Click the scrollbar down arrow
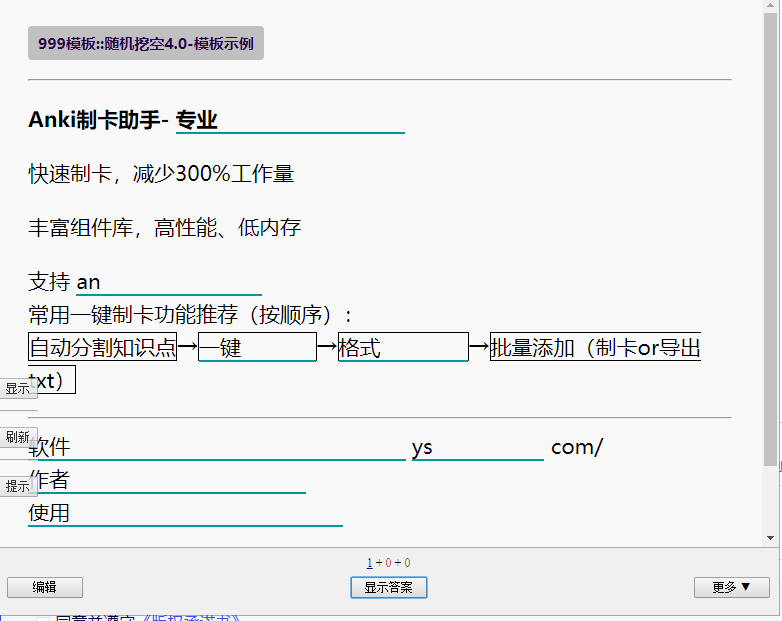 point(771,538)
